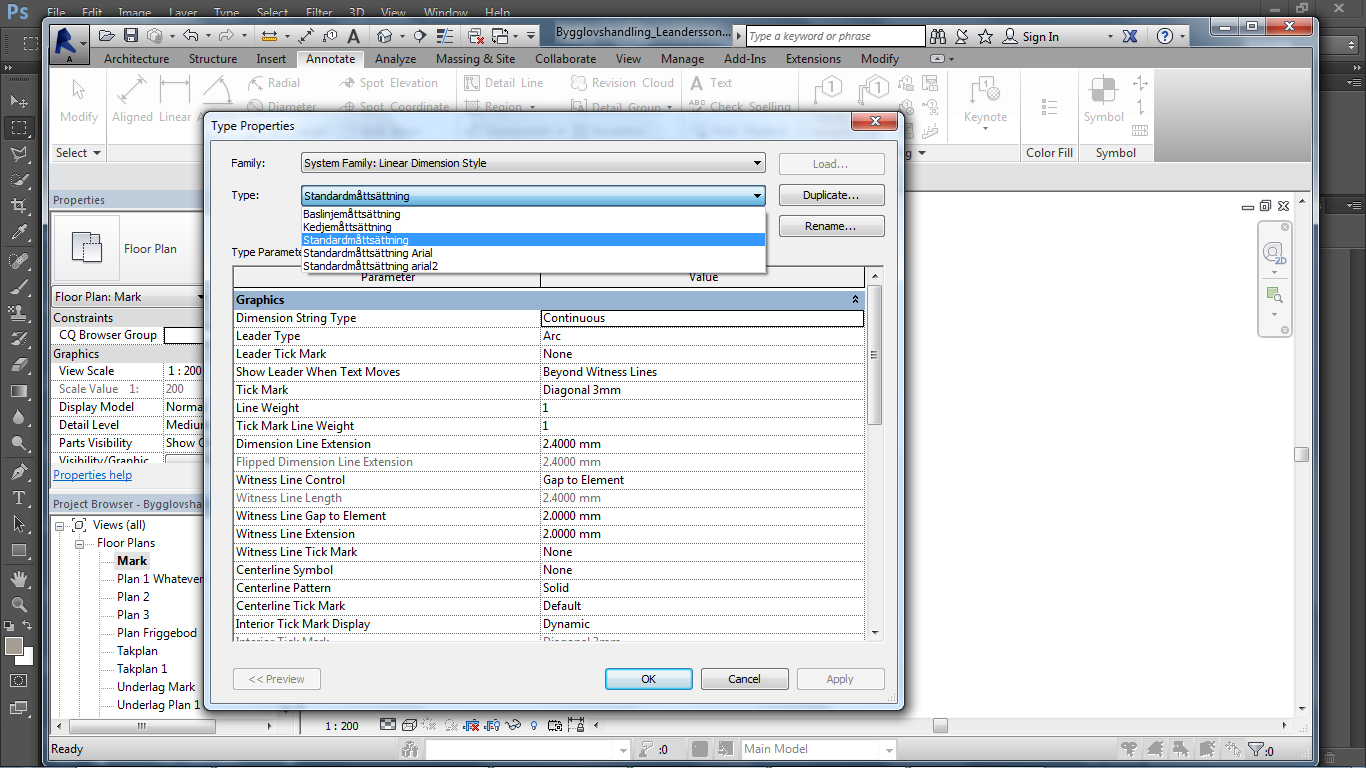Click the star Favorites icon
Viewport: 1366px width, 768px height.
(986, 36)
